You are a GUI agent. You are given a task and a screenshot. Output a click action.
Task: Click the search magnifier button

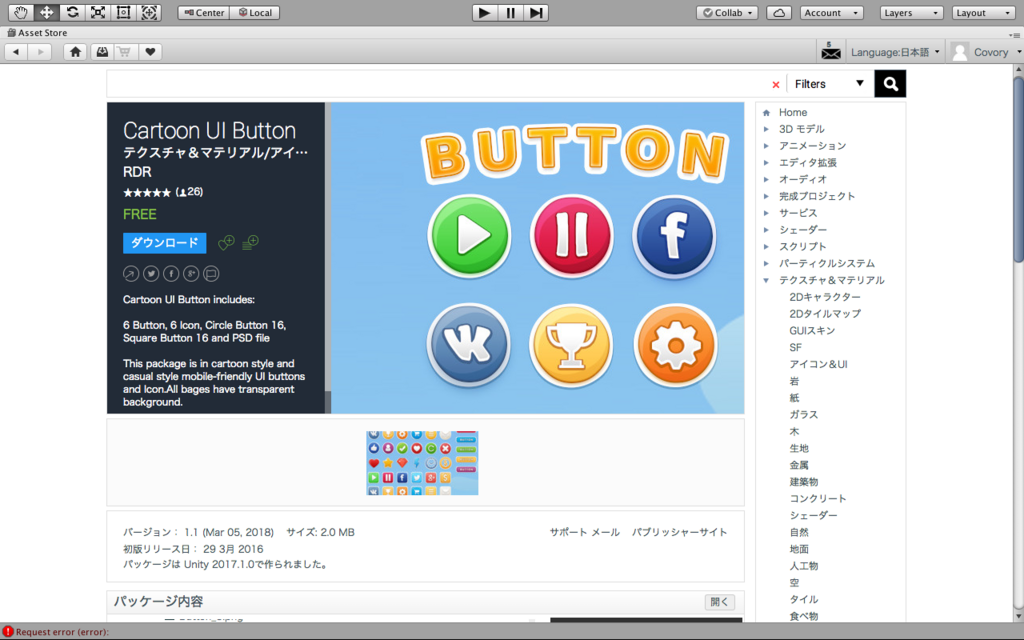point(890,84)
